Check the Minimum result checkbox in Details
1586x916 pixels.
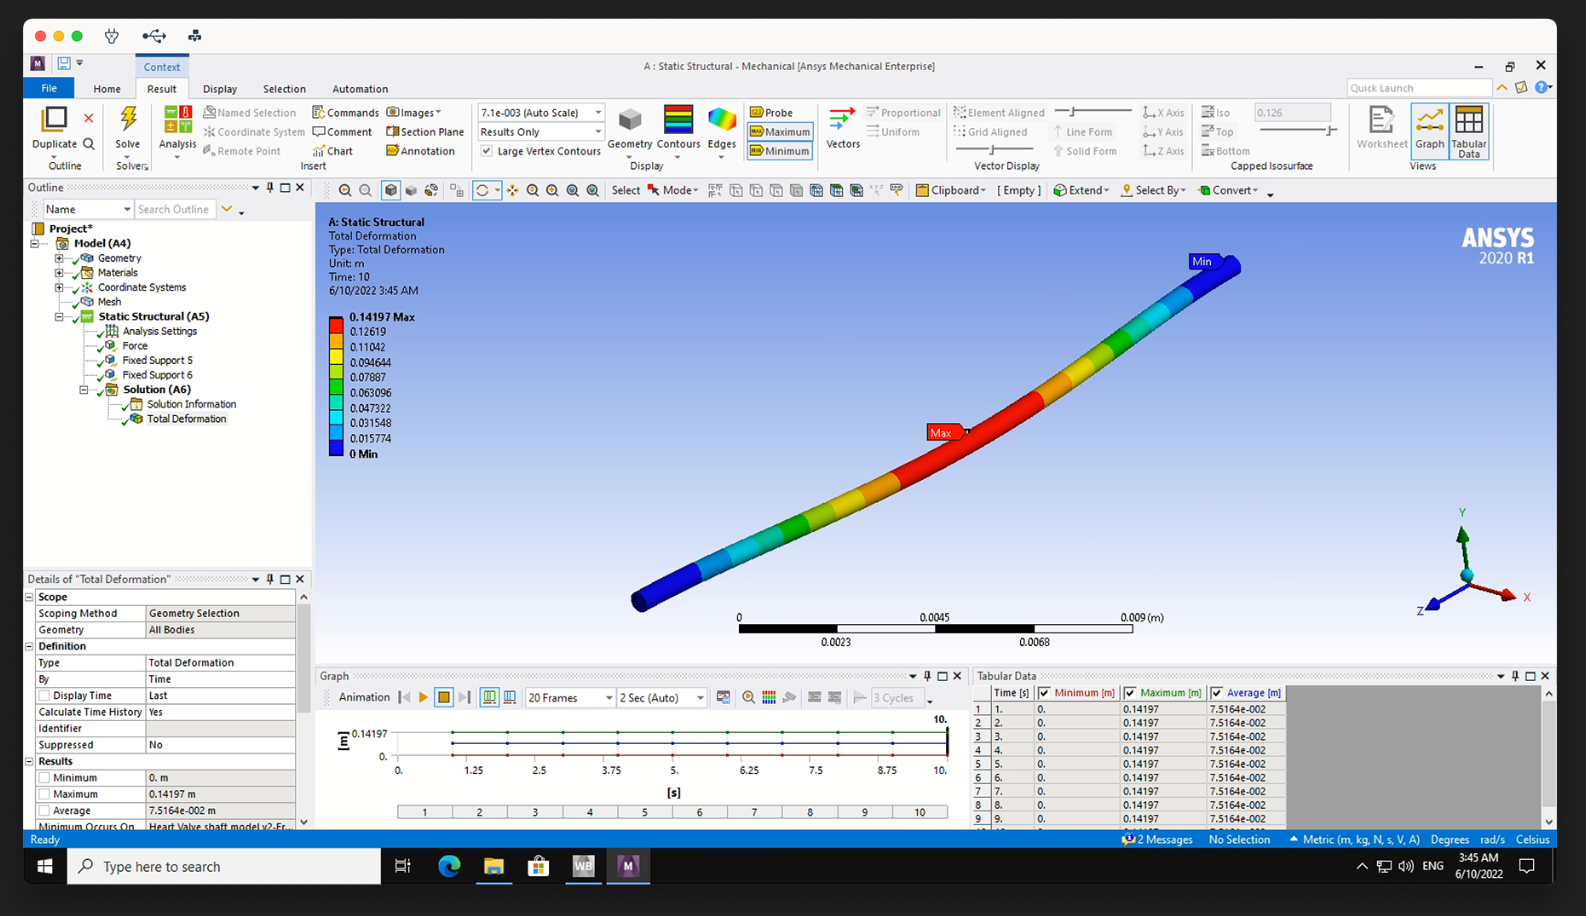[44, 777]
